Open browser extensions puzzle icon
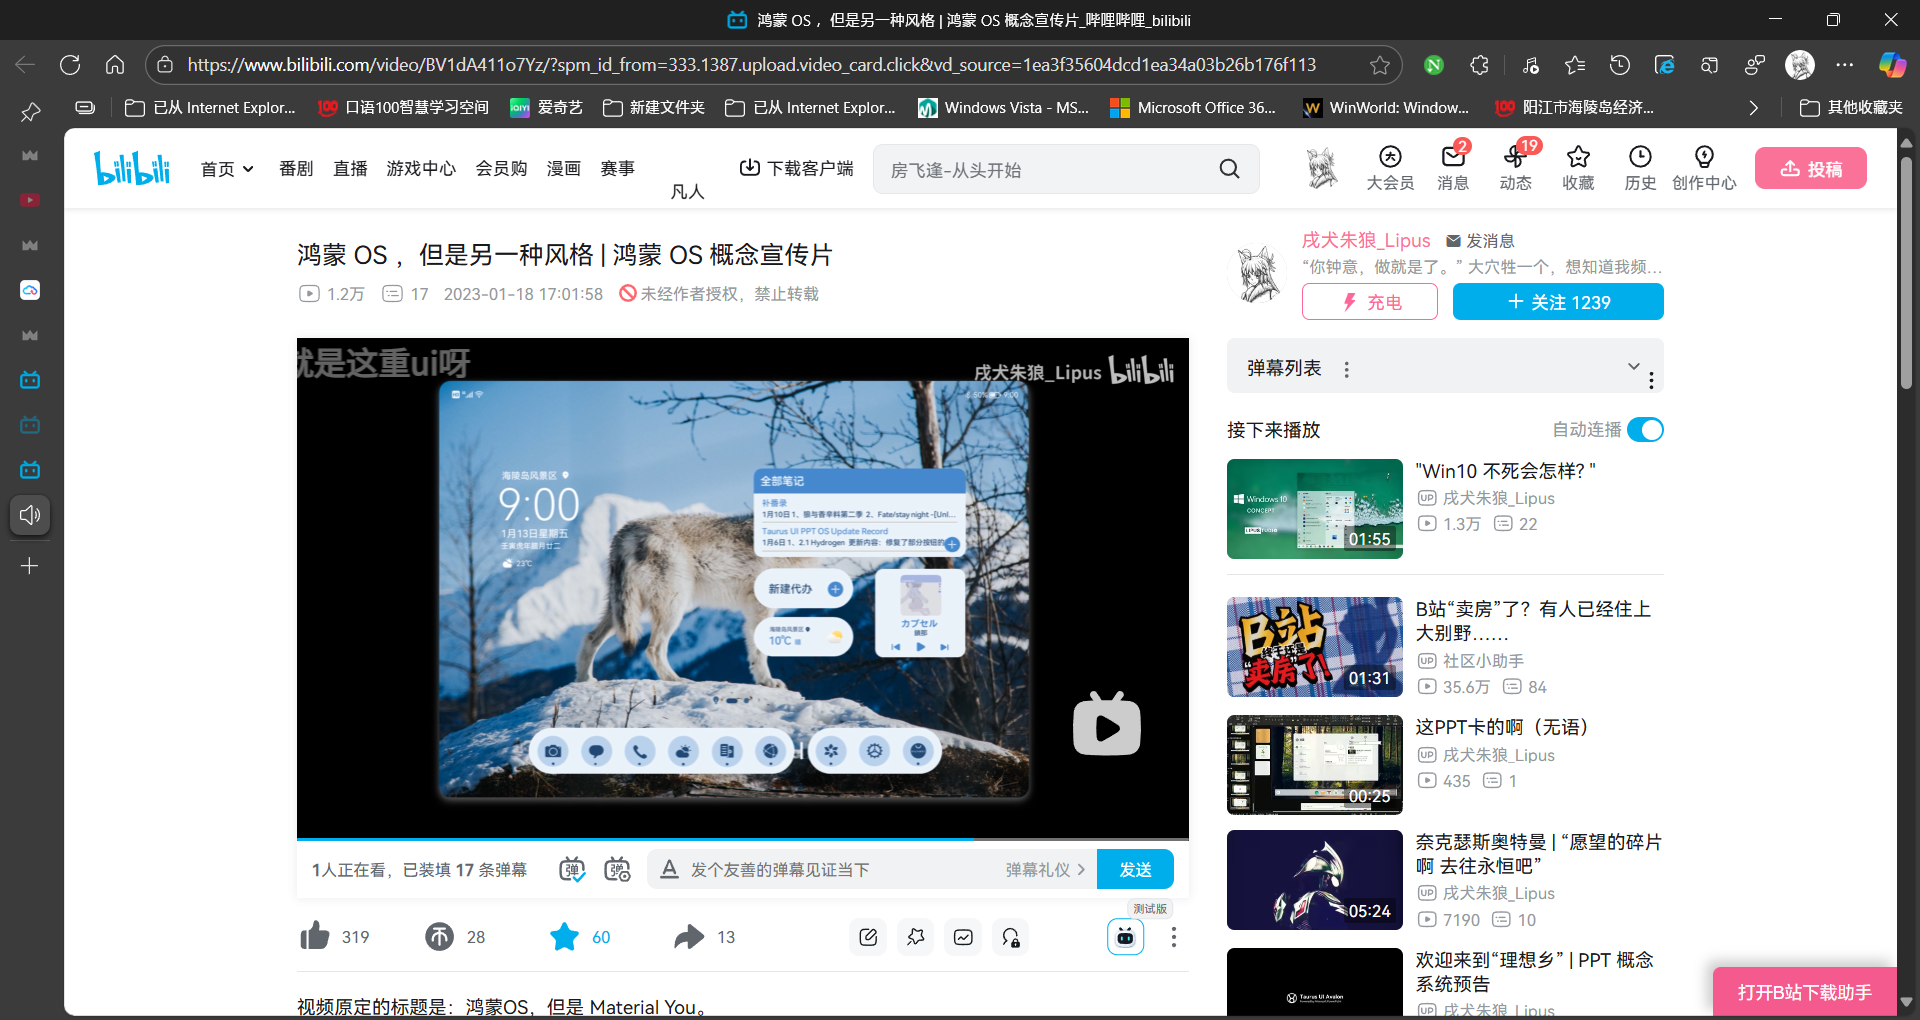The height and width of the screenshot is (1020, 1920). [1480, 65]
